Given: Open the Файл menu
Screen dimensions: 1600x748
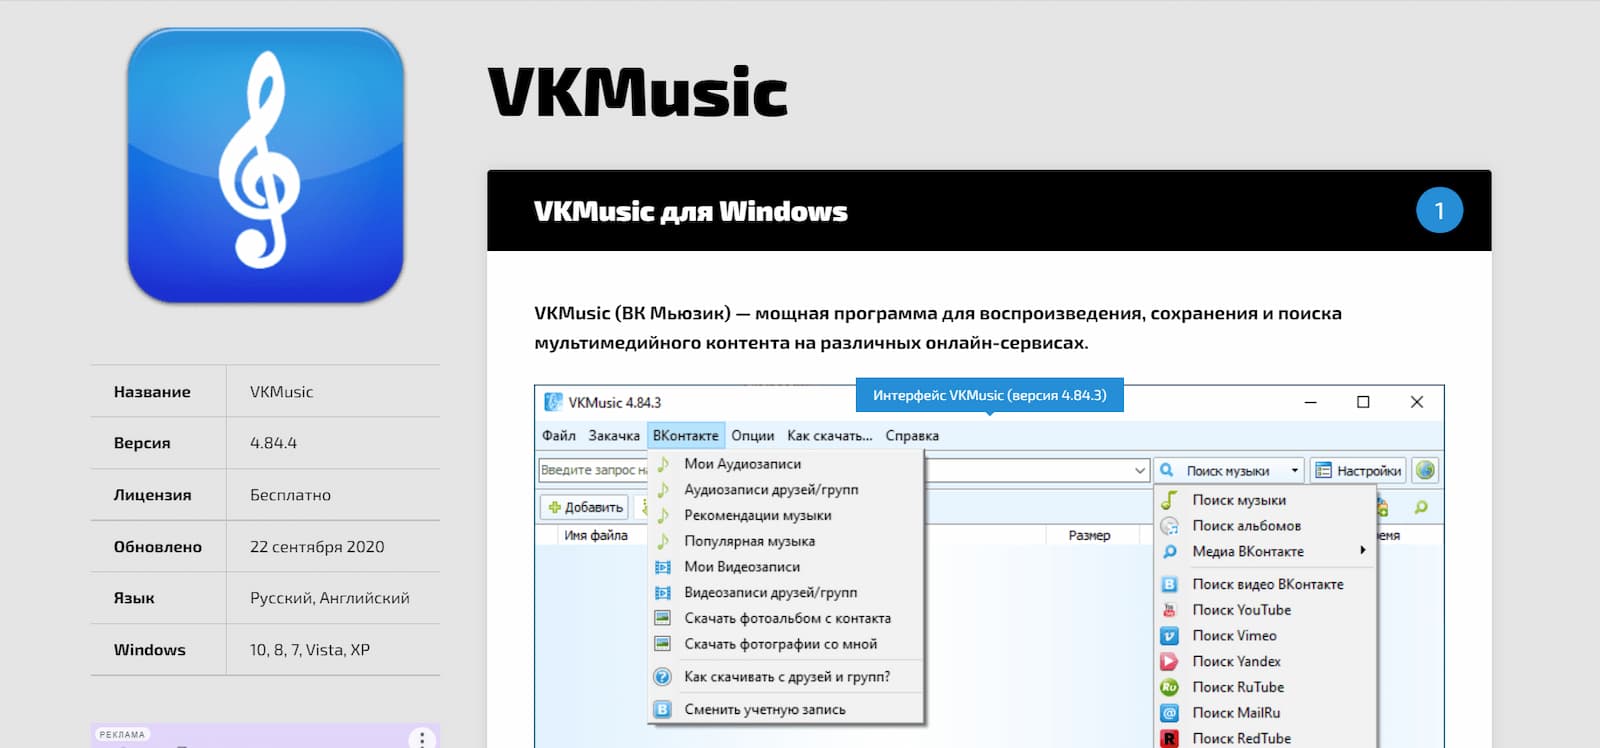Looking at the screenshot, I should (x=559, y=436).
